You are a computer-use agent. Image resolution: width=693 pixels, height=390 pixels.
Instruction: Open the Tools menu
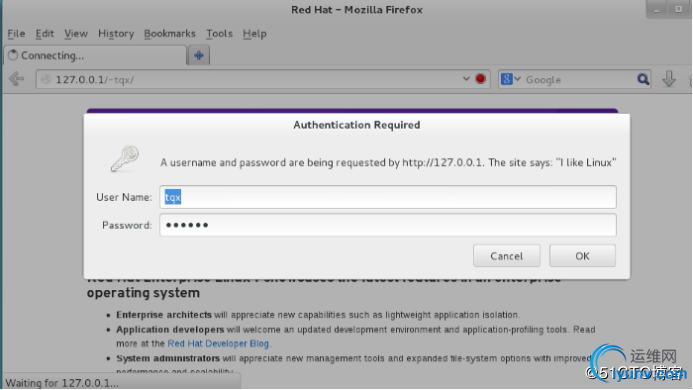click(x=219, y=34)
